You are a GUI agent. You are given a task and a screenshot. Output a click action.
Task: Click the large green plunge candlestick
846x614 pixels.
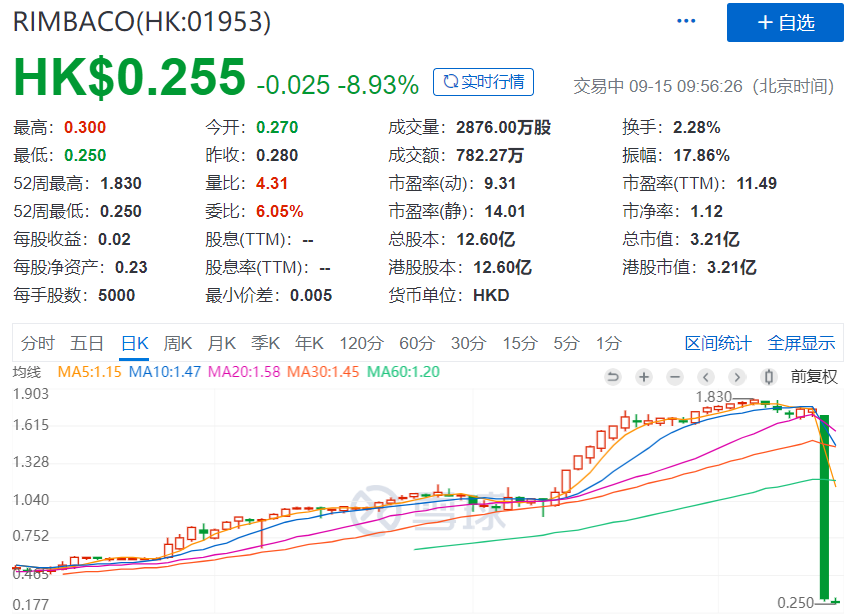(824, 507)
